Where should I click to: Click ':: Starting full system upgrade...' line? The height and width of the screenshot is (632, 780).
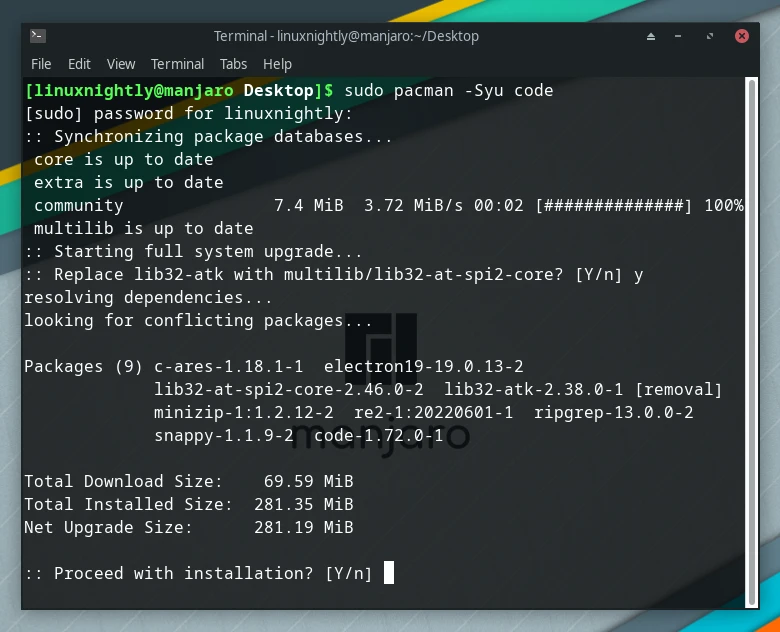tap(194, 251)
